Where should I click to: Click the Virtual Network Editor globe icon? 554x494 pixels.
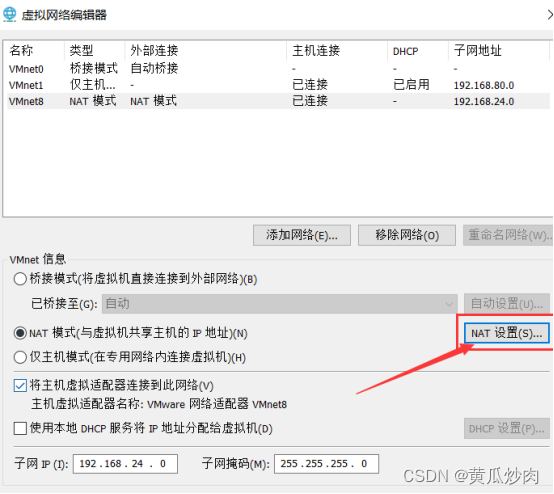tap(10, 14)
